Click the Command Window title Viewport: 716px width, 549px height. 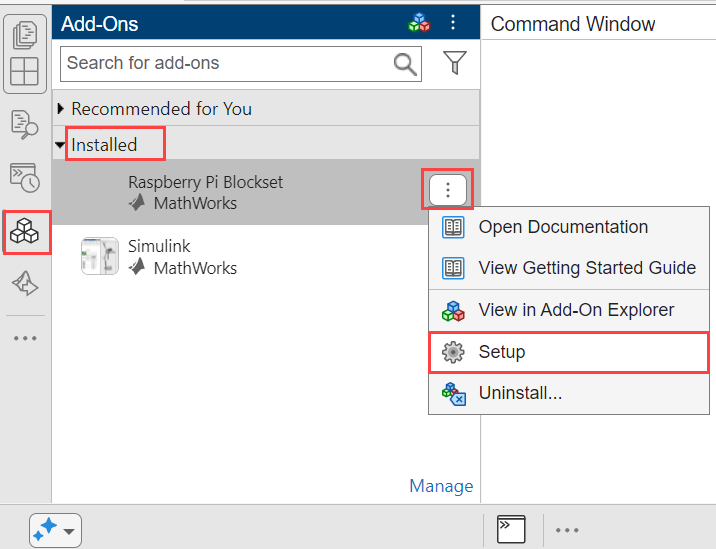(x=573, y=24)
